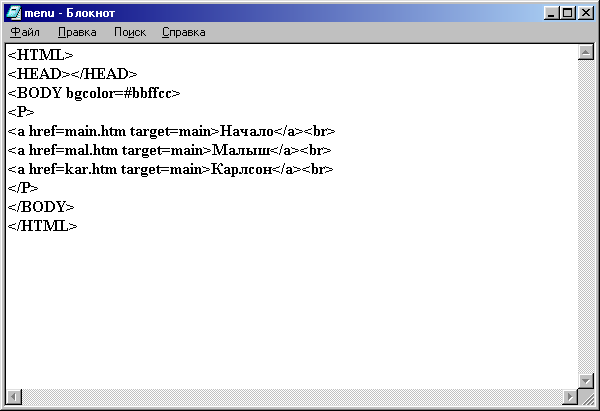Click the vertical scrollbar down arrow
This screenshot has height=411, width=600.
pos(585,381)
